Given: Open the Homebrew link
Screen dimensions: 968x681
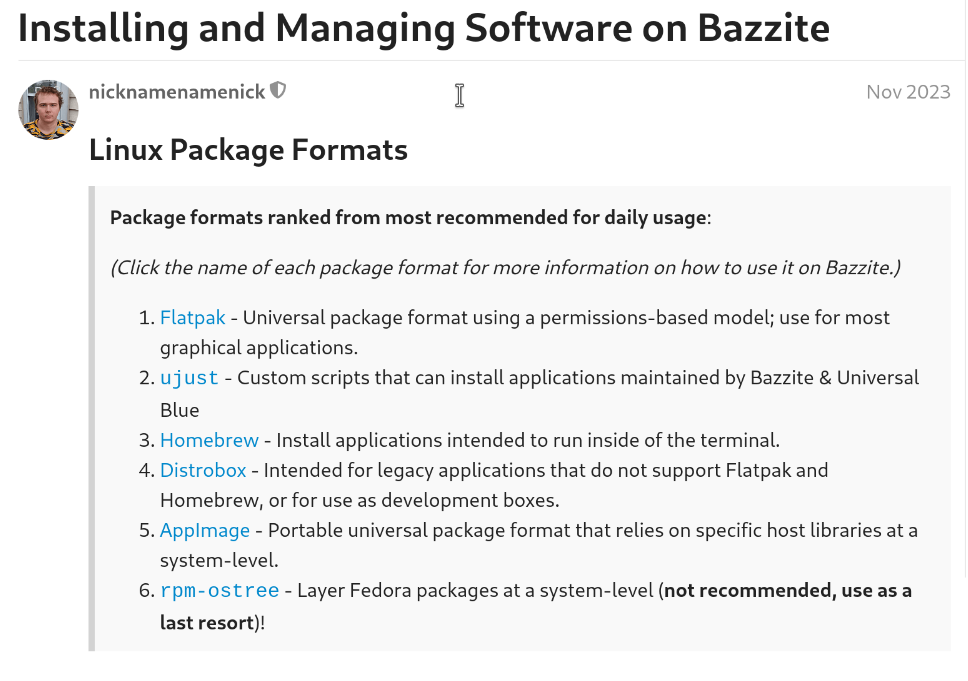Looking at the screenshot, I should click(209, 440).
